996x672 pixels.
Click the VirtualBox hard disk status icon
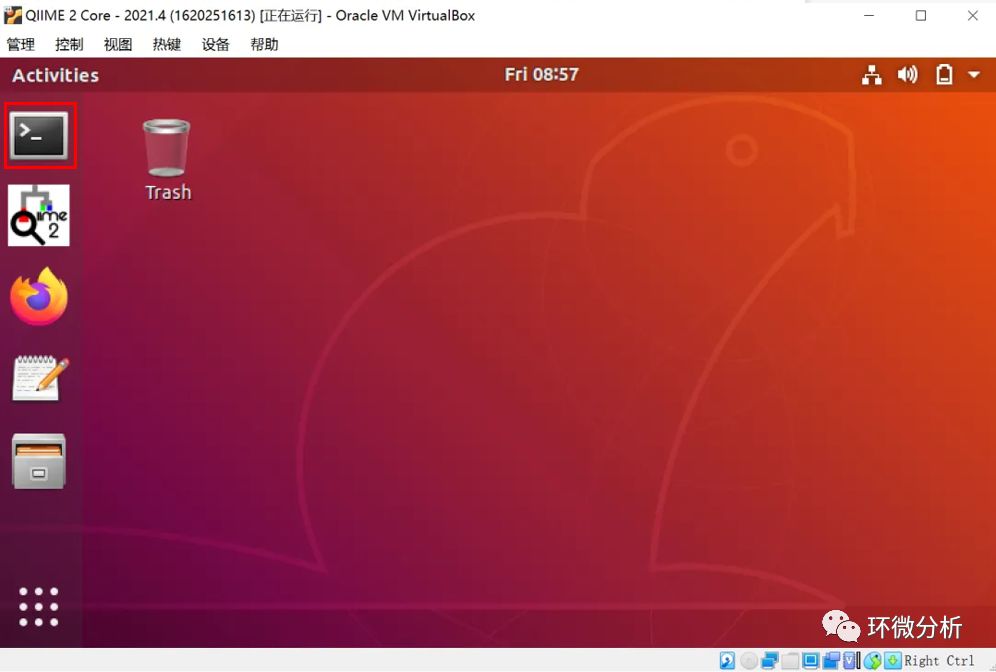[727, 661]
